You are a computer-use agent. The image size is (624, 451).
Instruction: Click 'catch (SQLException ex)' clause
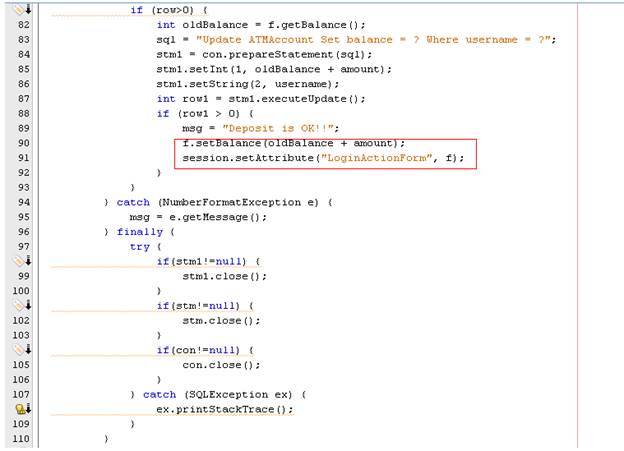click(x=218, y=394)
